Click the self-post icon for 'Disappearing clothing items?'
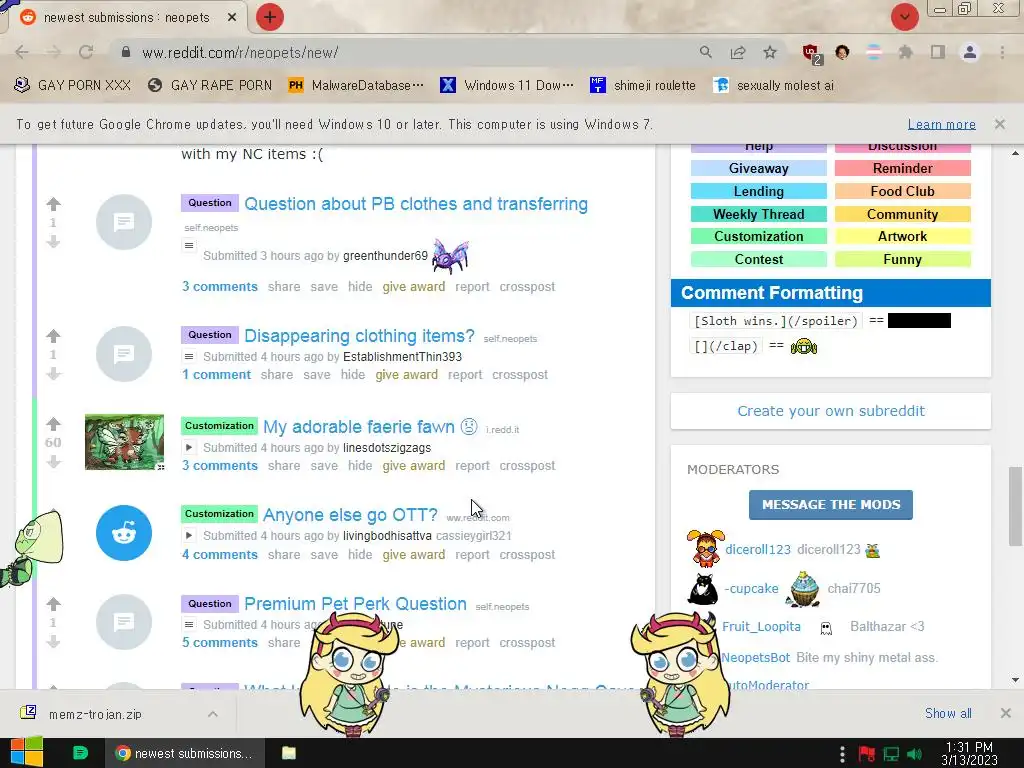 pyautogui.click(x=124, y=354)
